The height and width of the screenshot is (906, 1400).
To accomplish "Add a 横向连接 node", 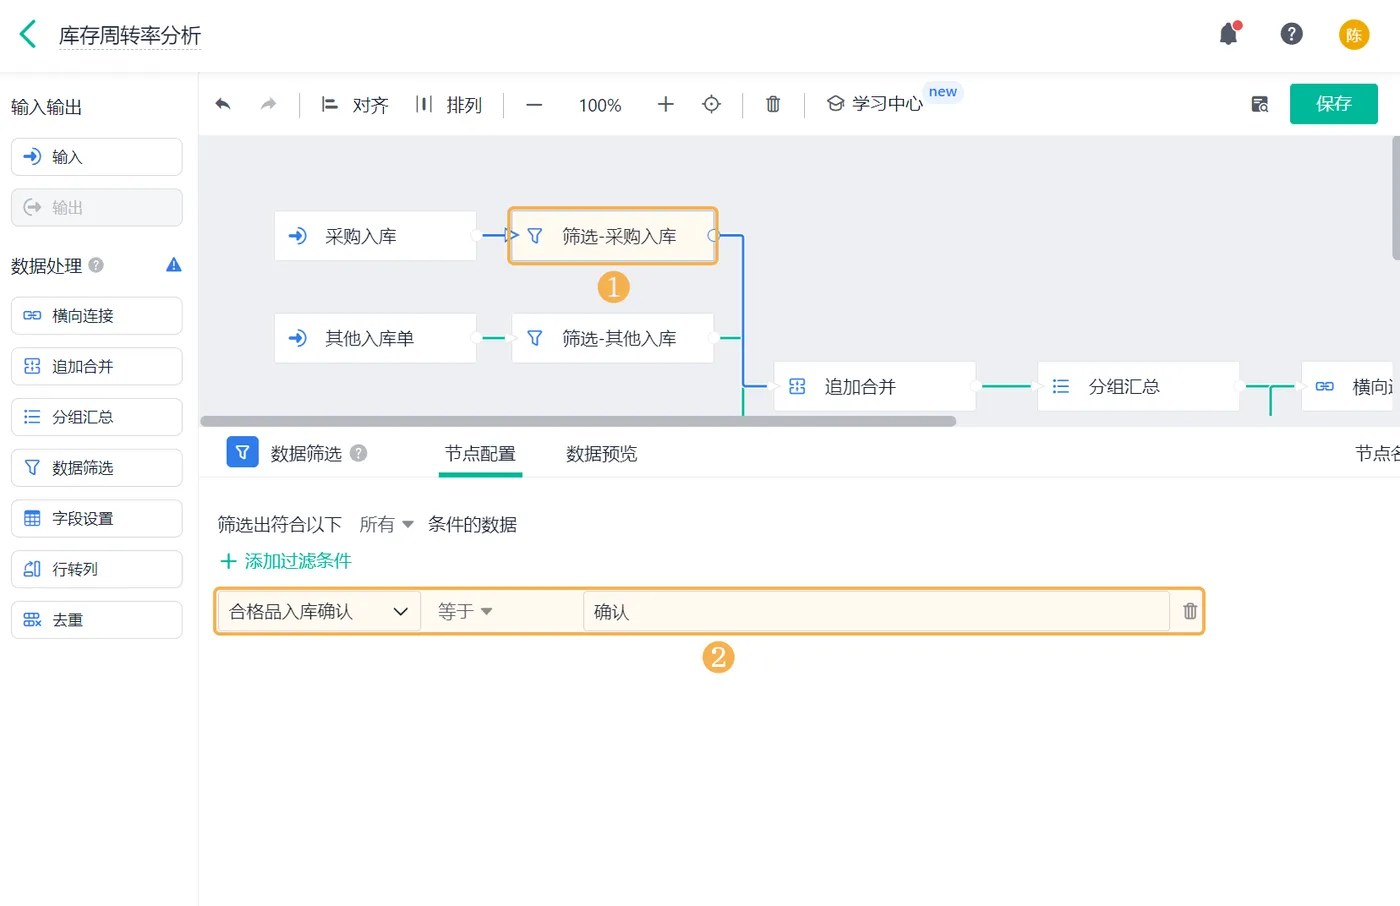I will 97,316.
